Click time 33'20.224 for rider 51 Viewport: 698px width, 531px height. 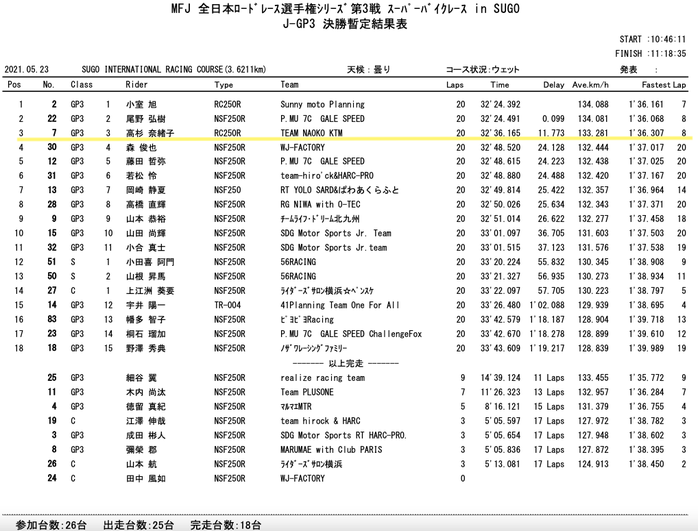[x=500, y=262]
